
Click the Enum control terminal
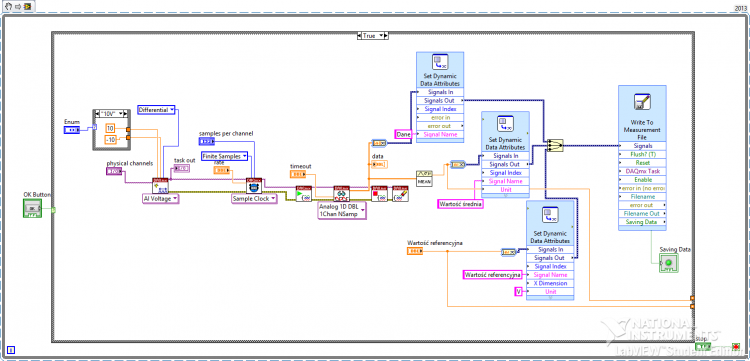click(72, 130)
